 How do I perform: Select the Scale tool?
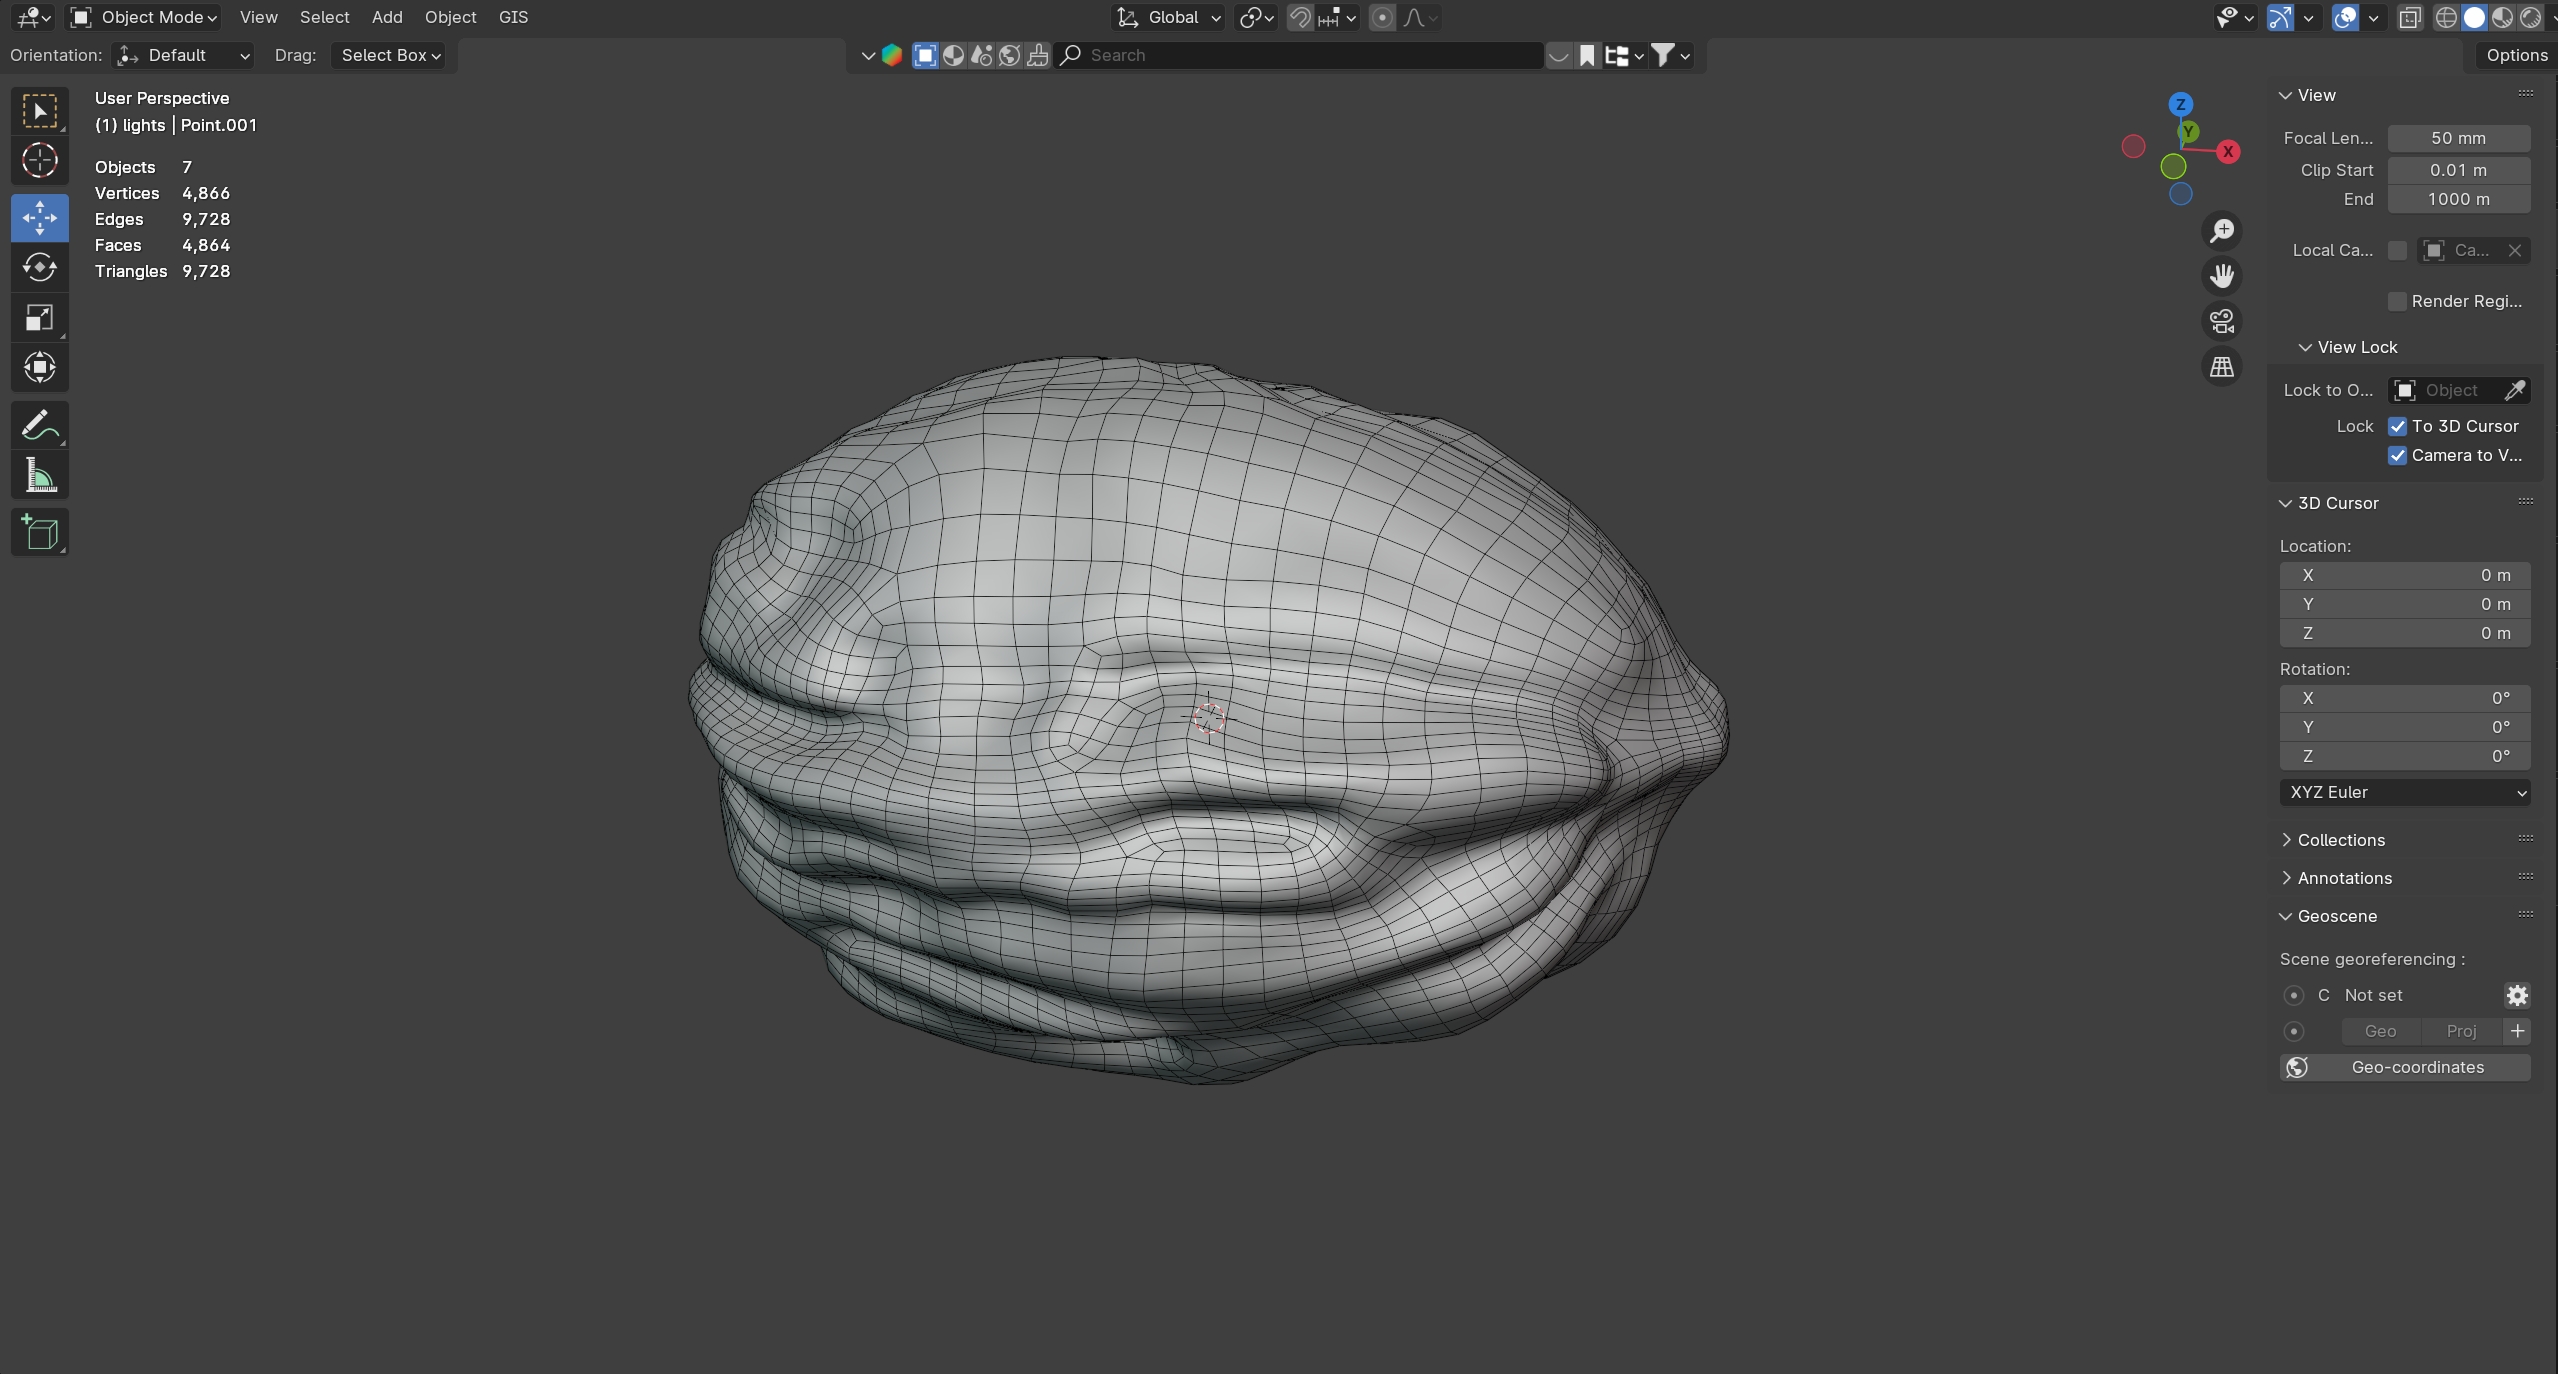(40, 318)
